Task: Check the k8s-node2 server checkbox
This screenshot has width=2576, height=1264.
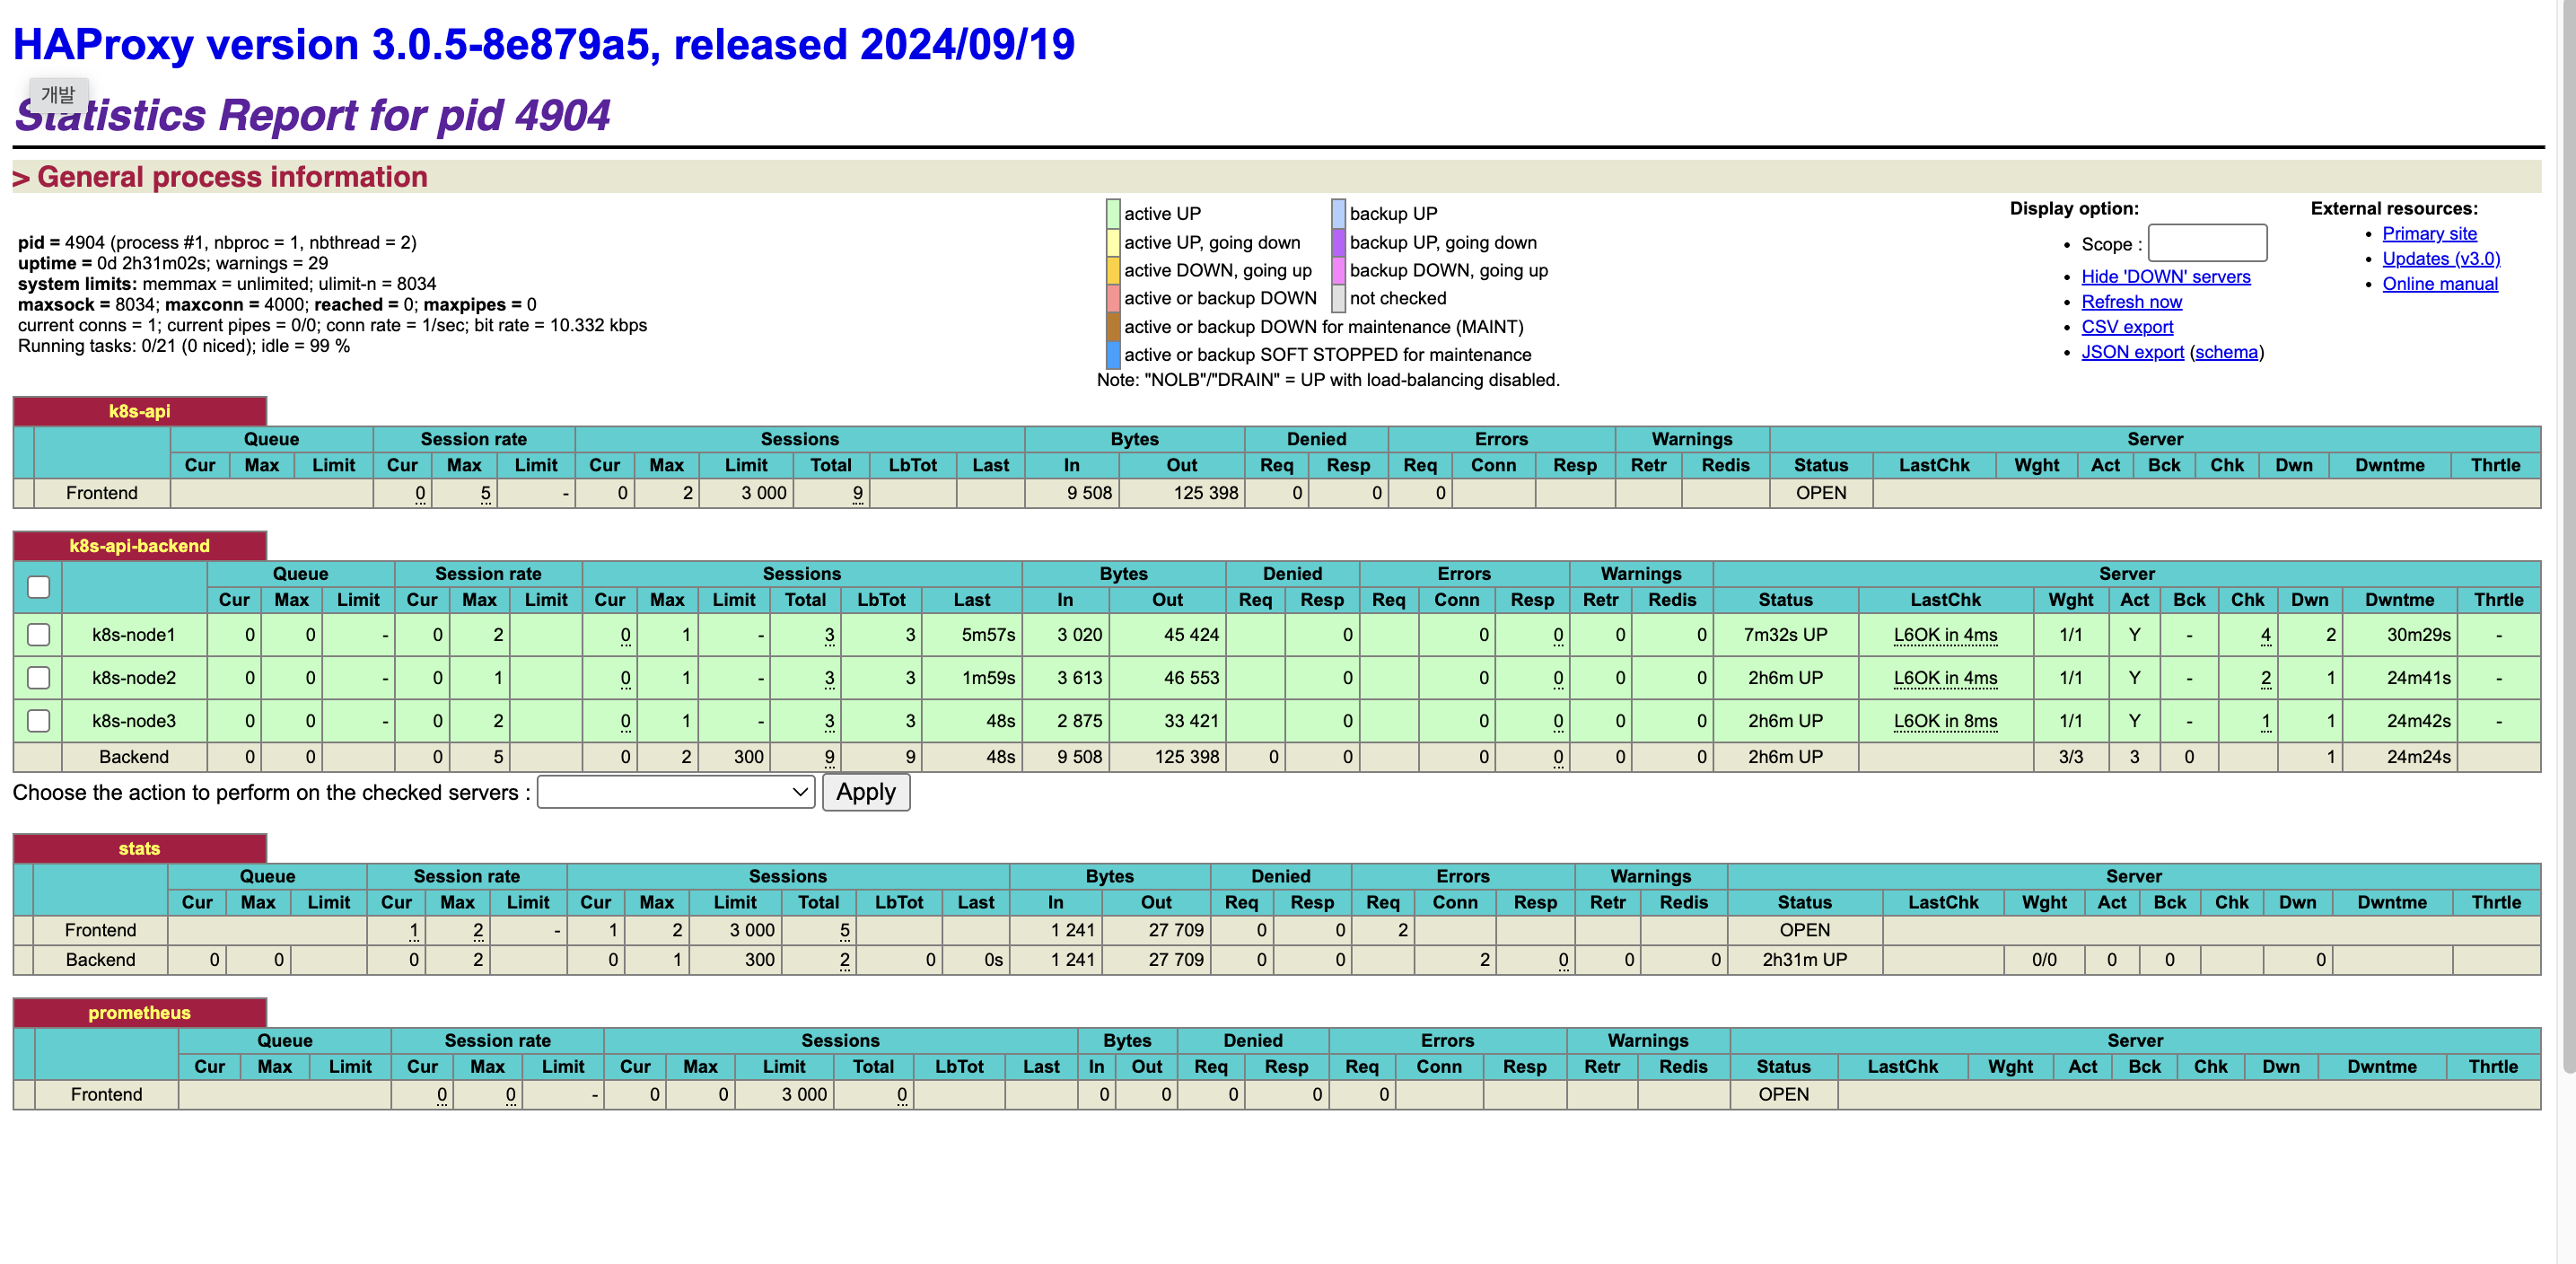Action: (38, 677)
